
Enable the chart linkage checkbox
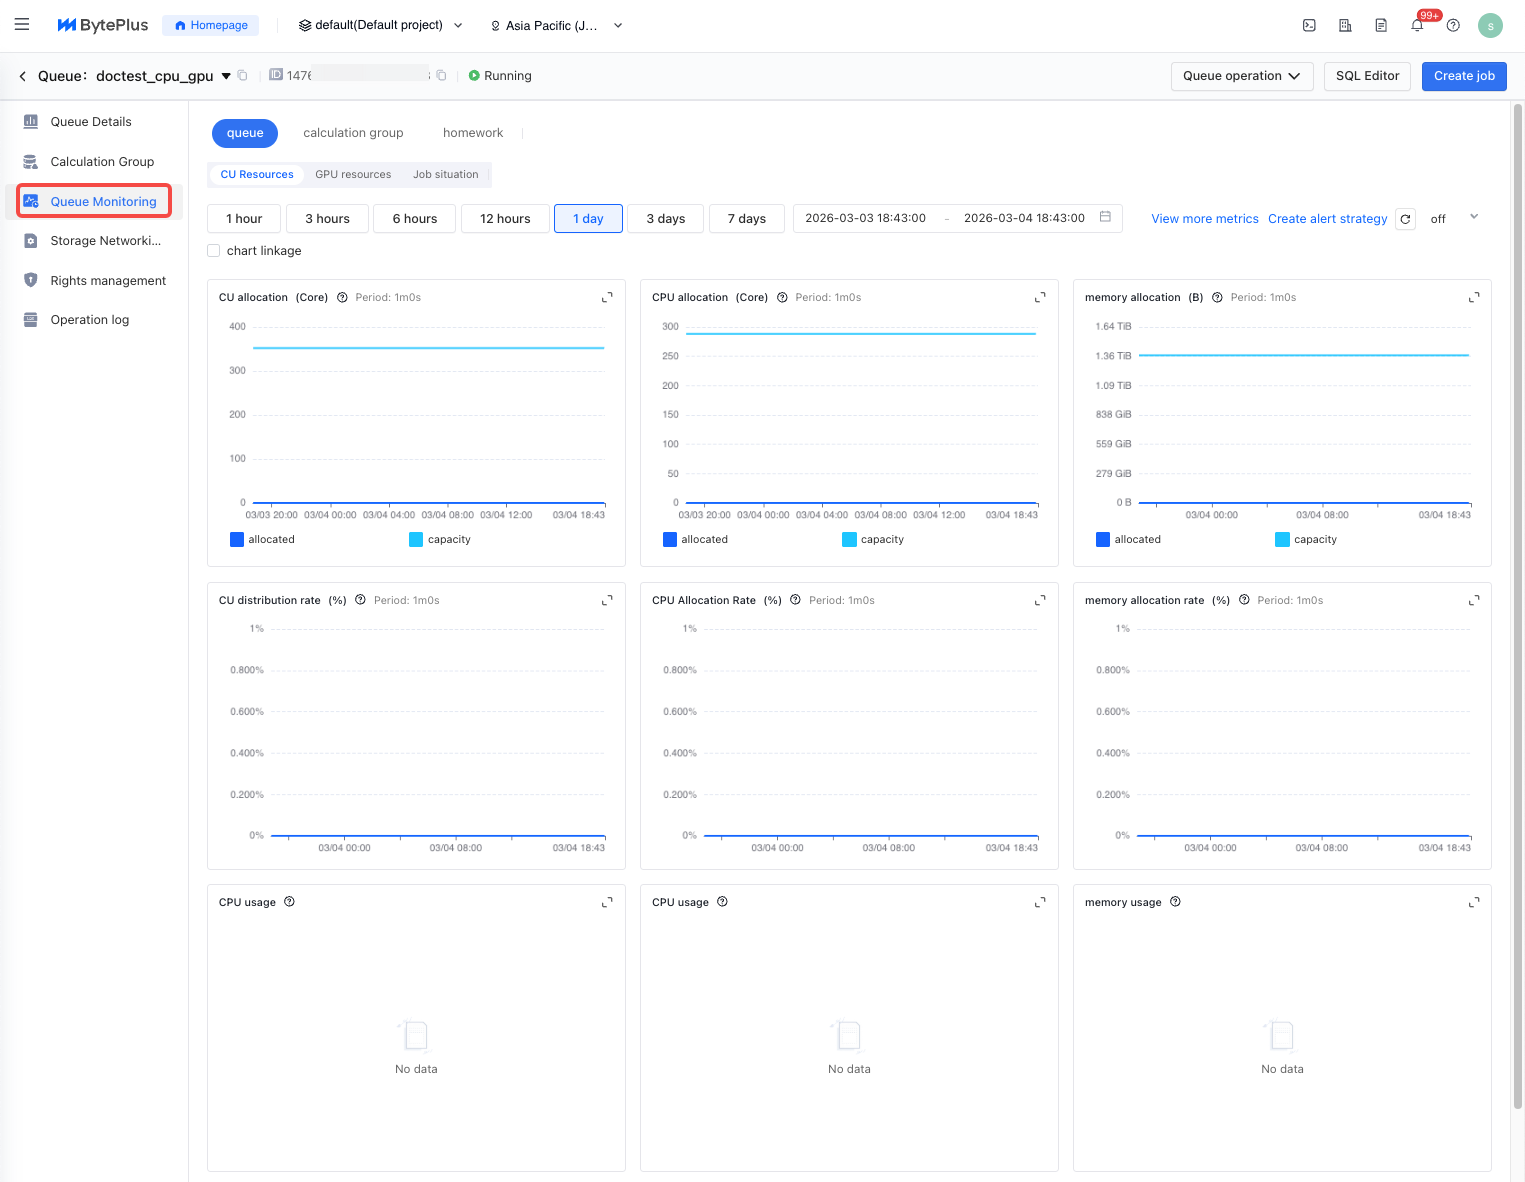coord(214,251)
